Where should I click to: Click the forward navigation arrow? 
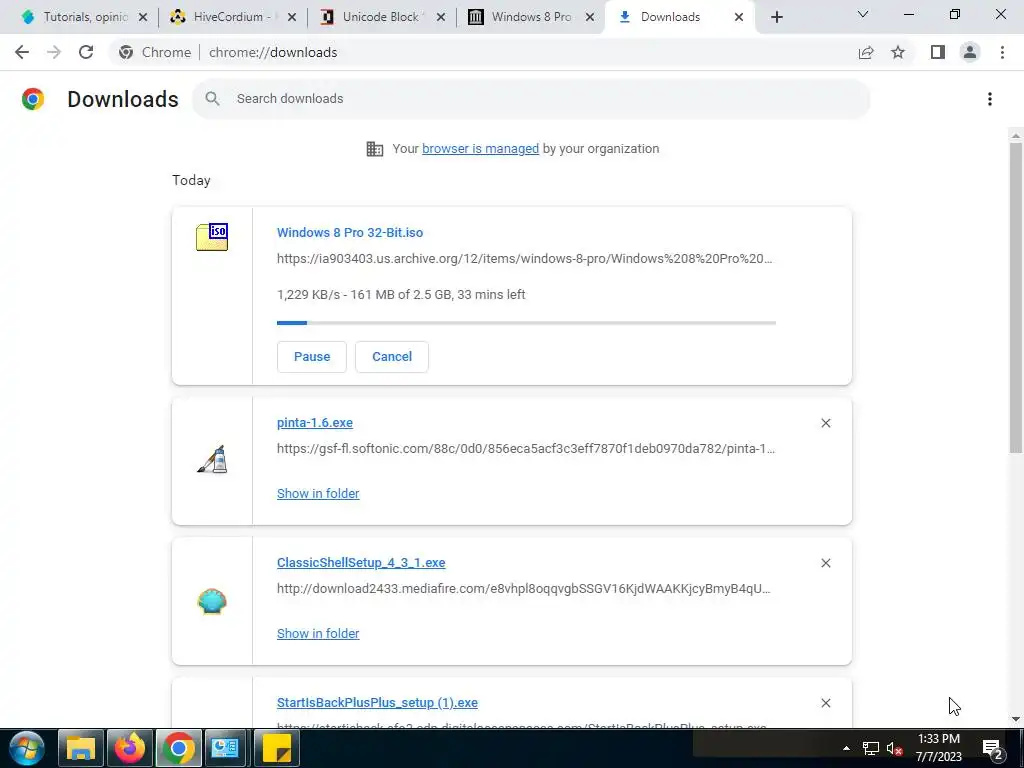pyautogui.click(x=54, y=52)
